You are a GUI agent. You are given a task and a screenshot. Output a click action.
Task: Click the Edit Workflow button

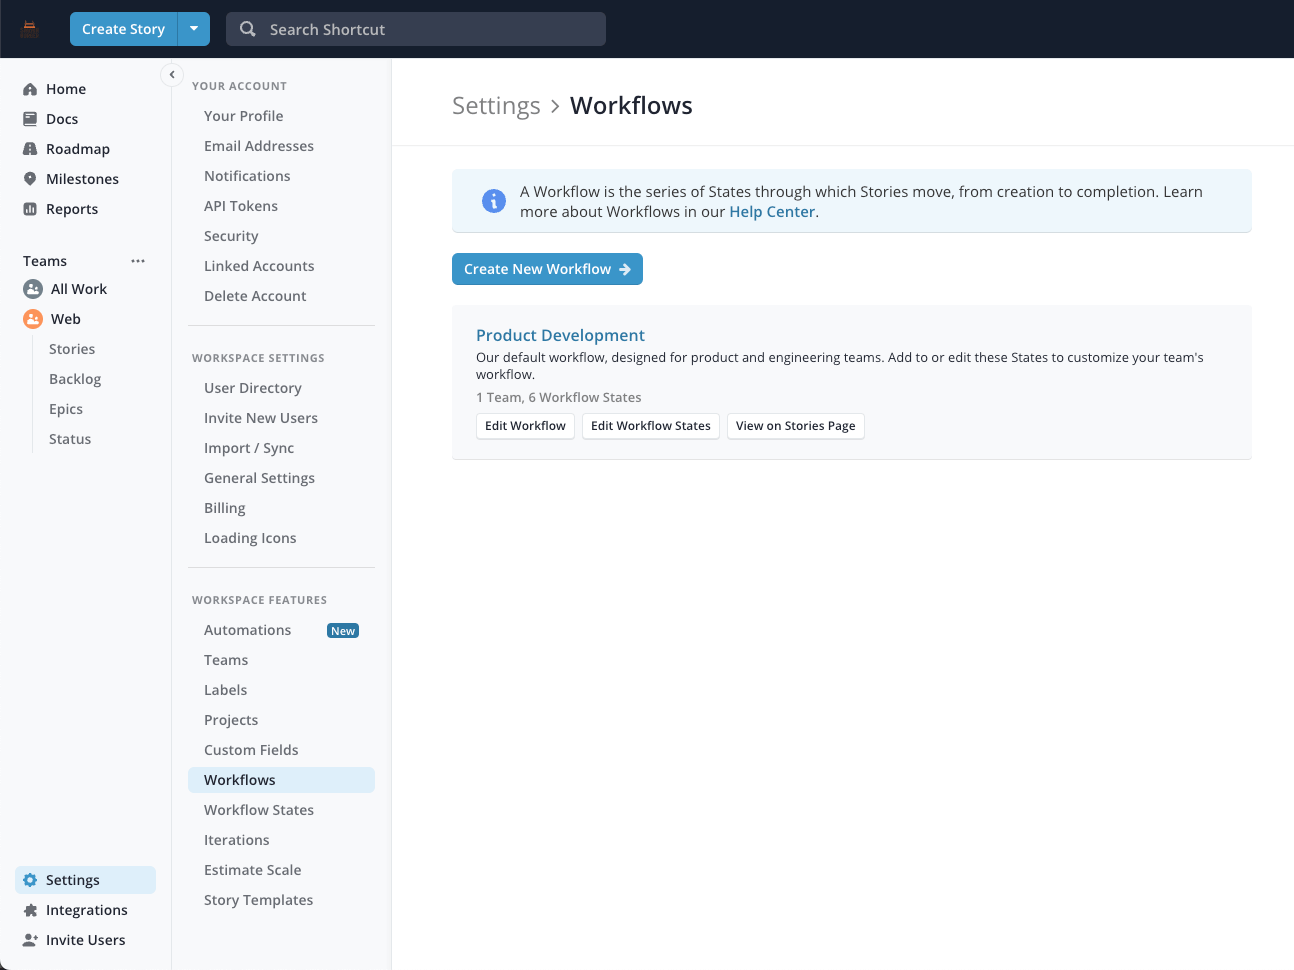click(525, 426)
